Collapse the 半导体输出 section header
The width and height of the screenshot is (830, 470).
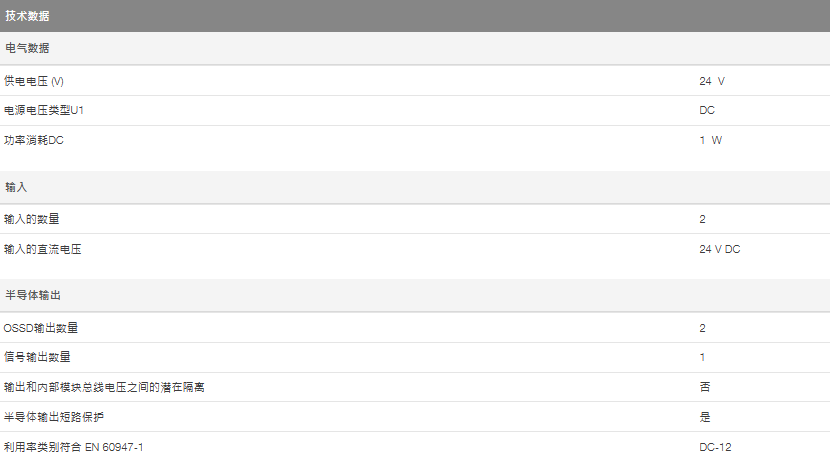coord(35,296)
